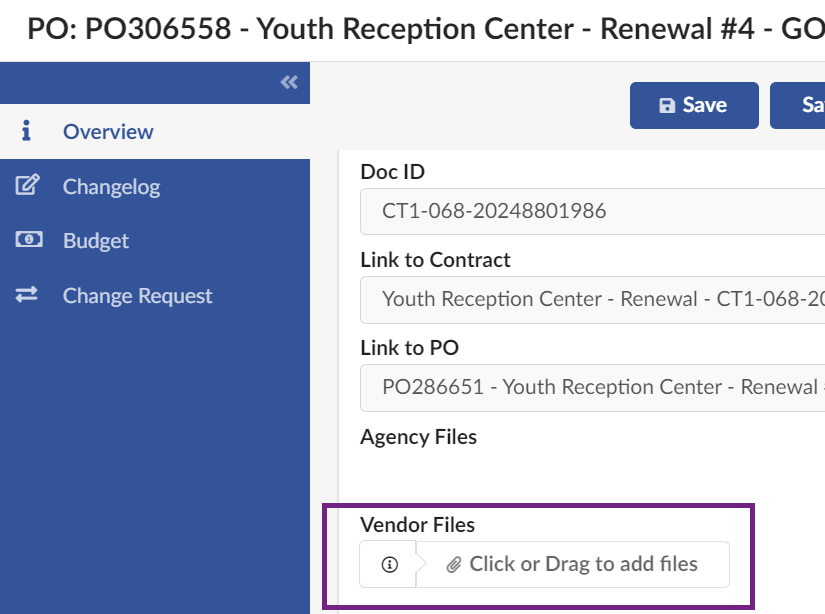Focus the Doc ID input field
The image size is (825, 614).
pyautogui.click(x=592, y=211)
